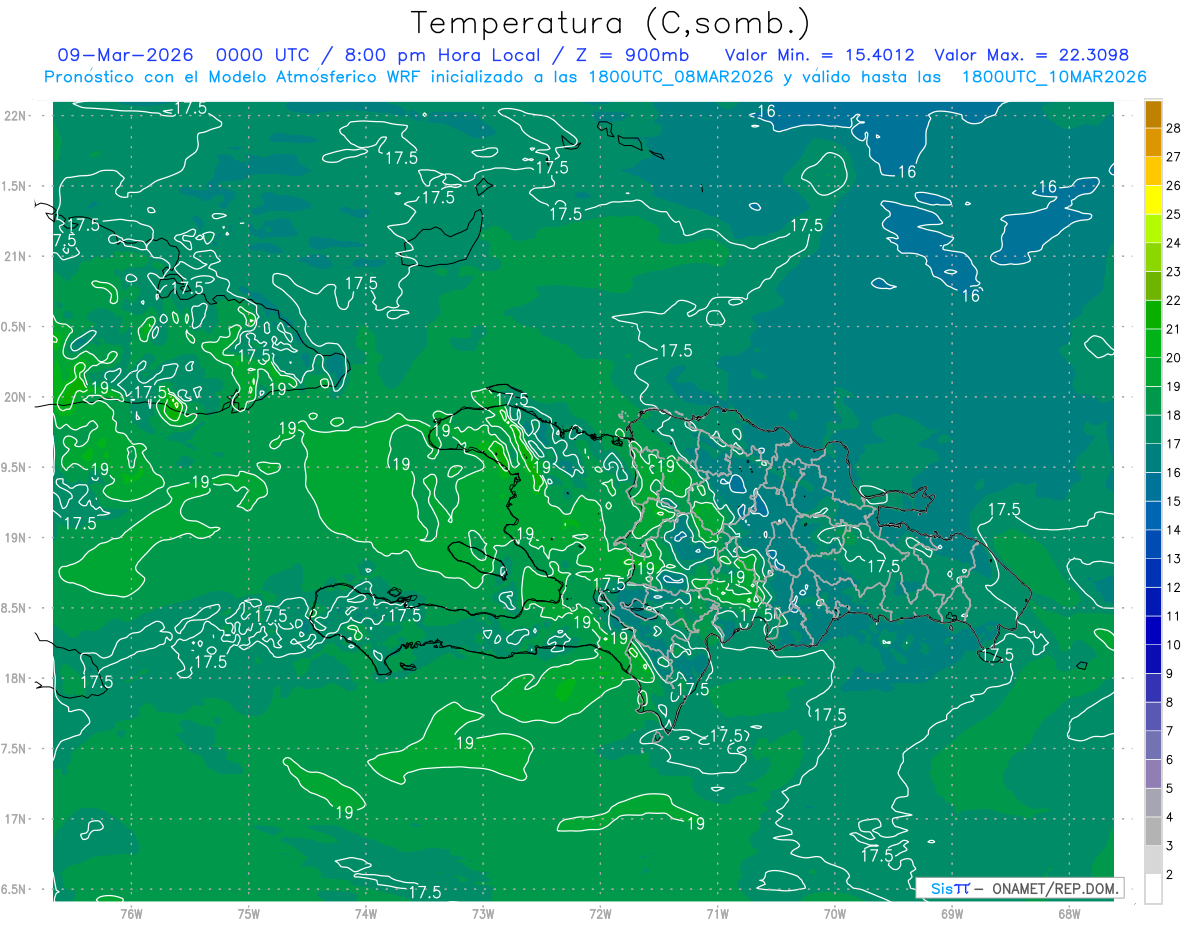Click the 20N latitude axis label

point(16,397)
